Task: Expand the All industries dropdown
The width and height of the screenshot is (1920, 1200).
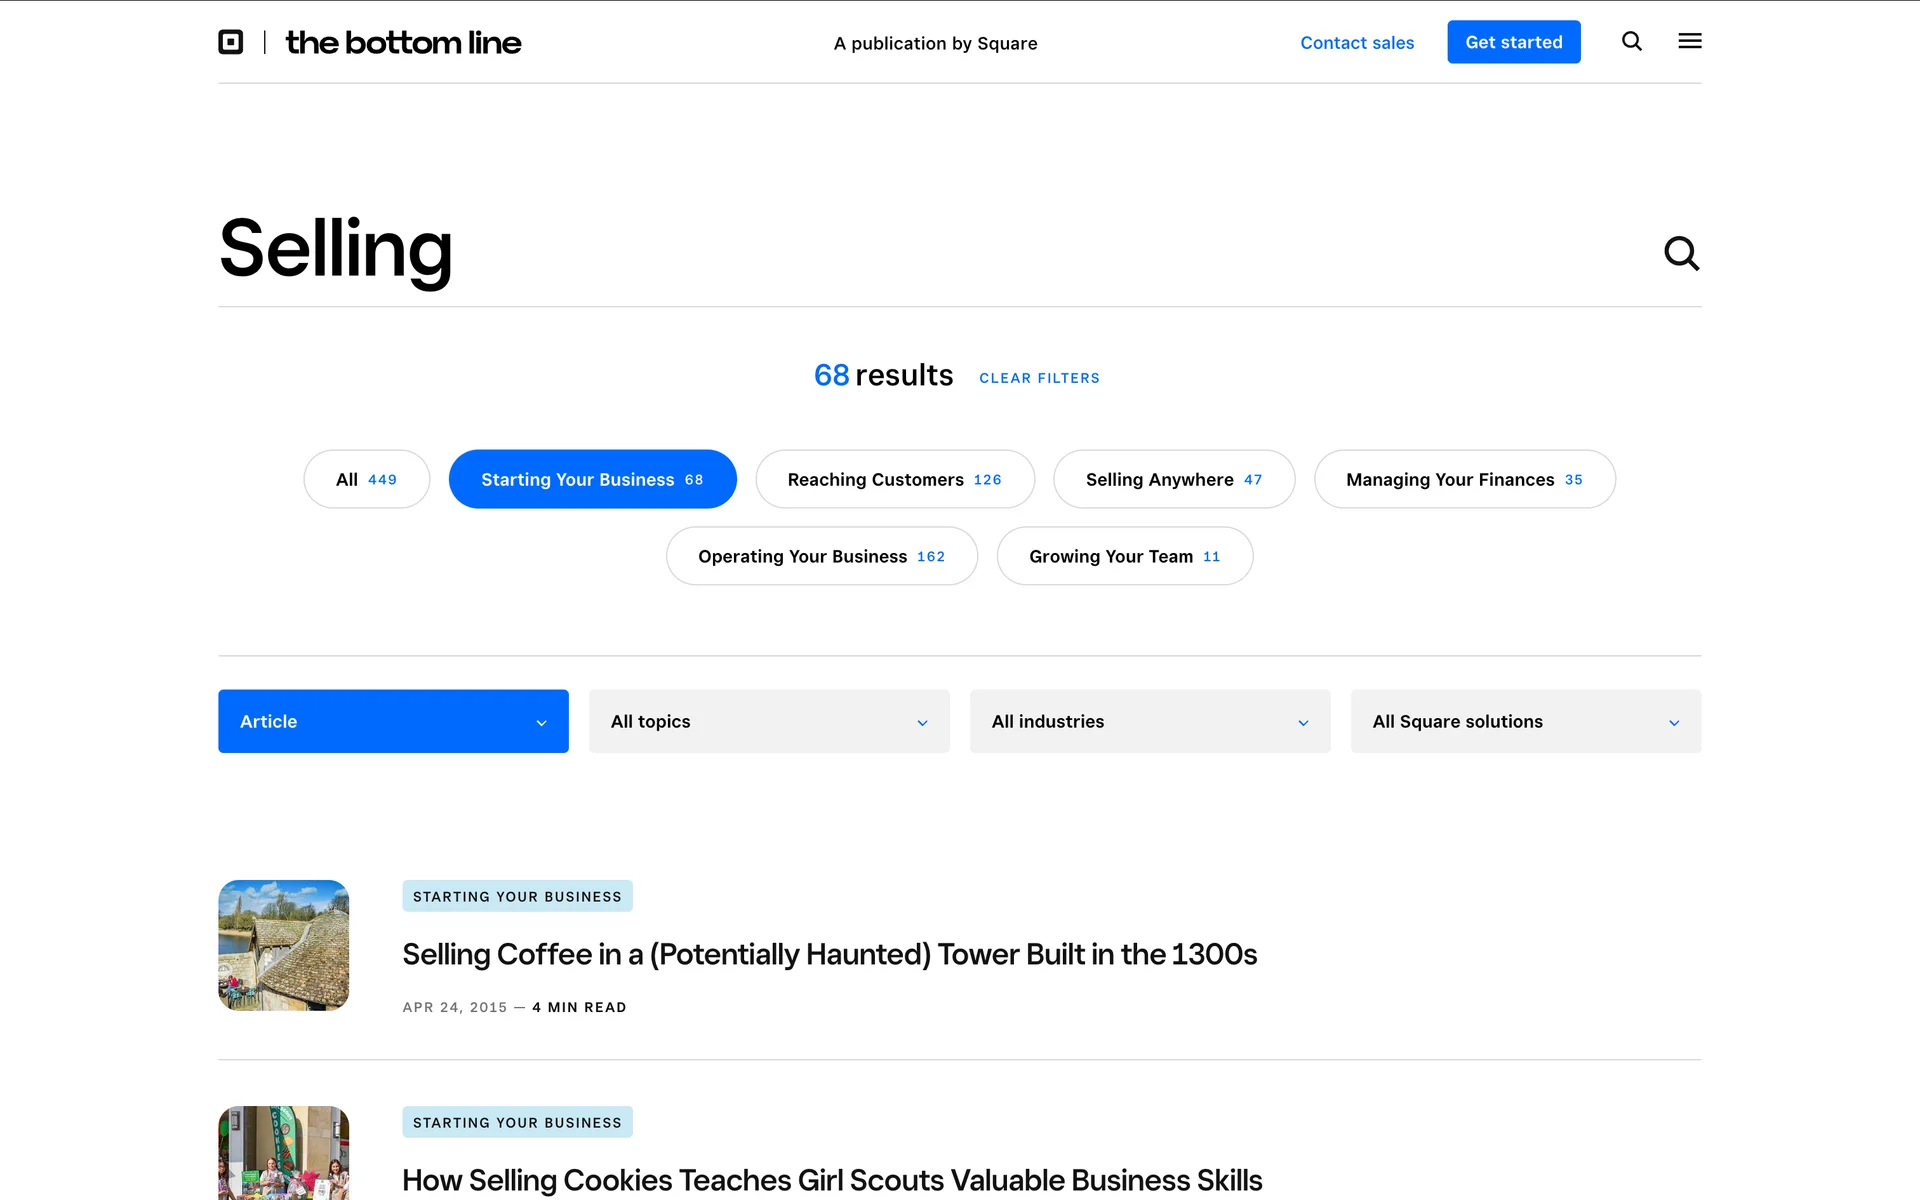Action: [1149, 721]
